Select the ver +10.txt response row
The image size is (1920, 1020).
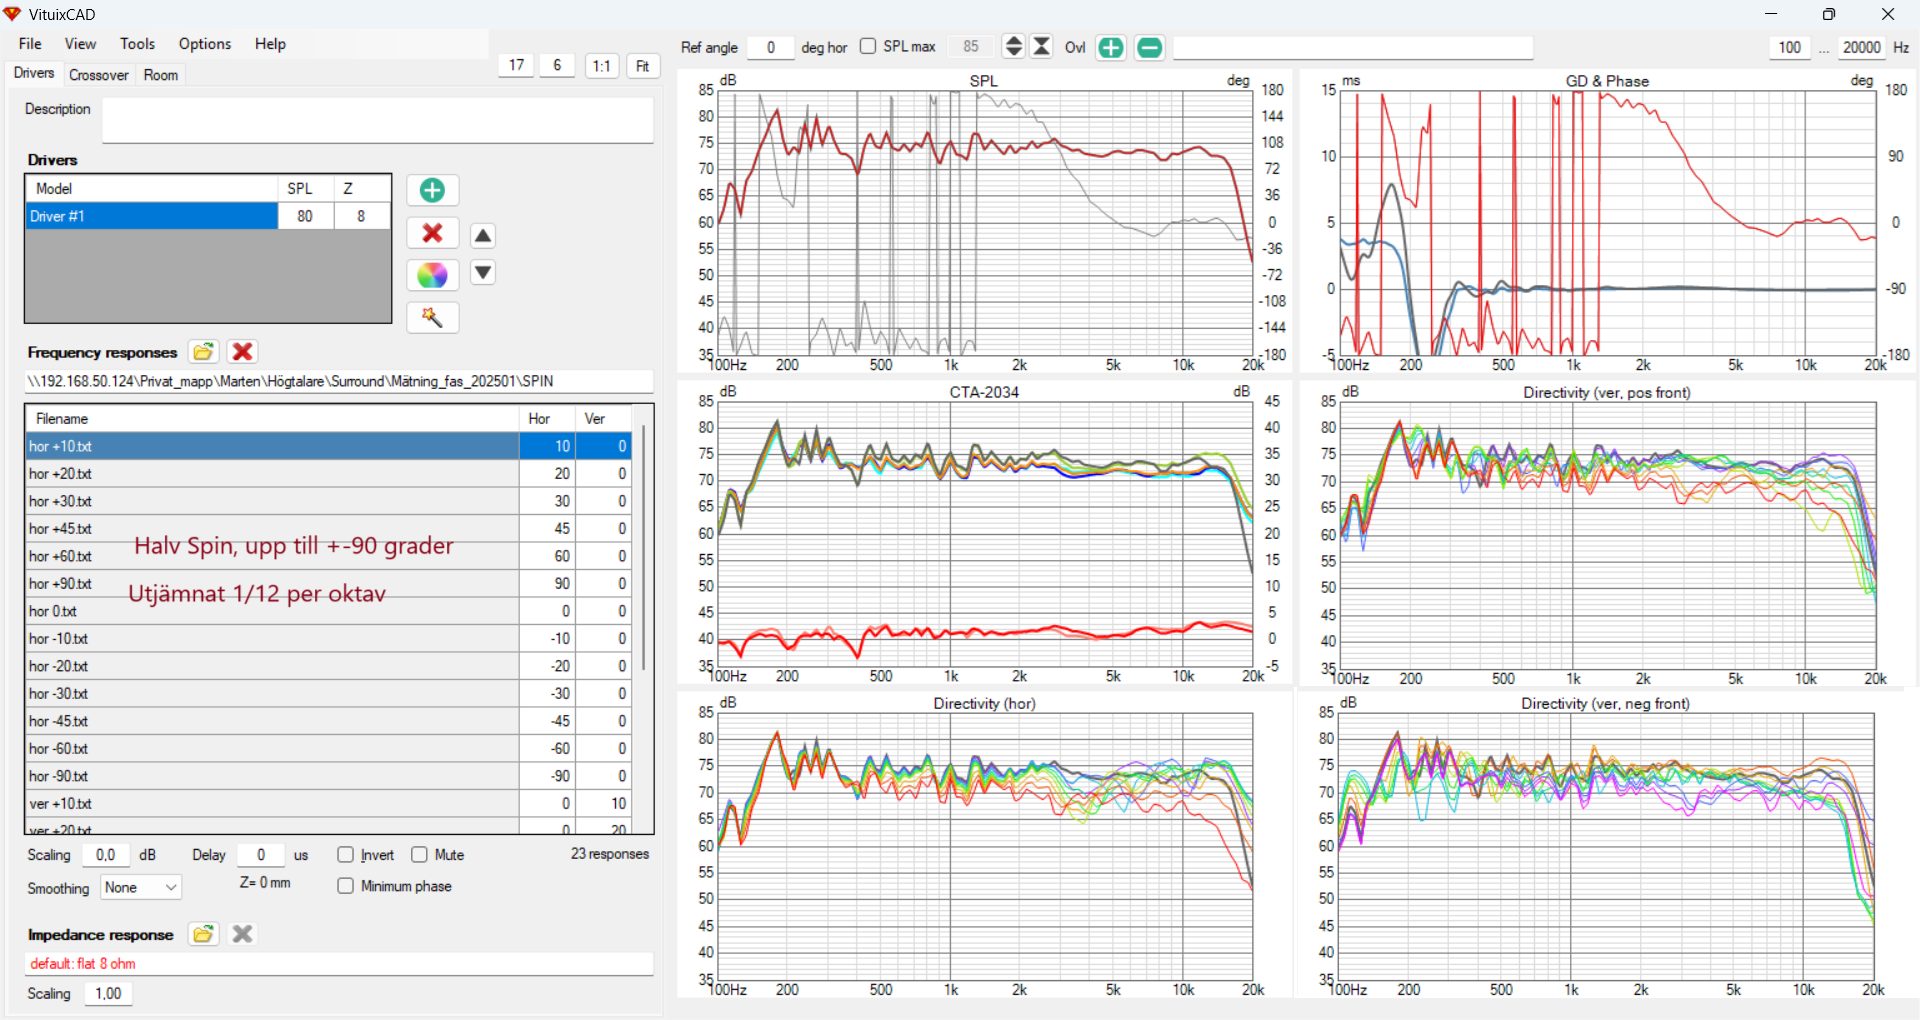click(328, 804)
